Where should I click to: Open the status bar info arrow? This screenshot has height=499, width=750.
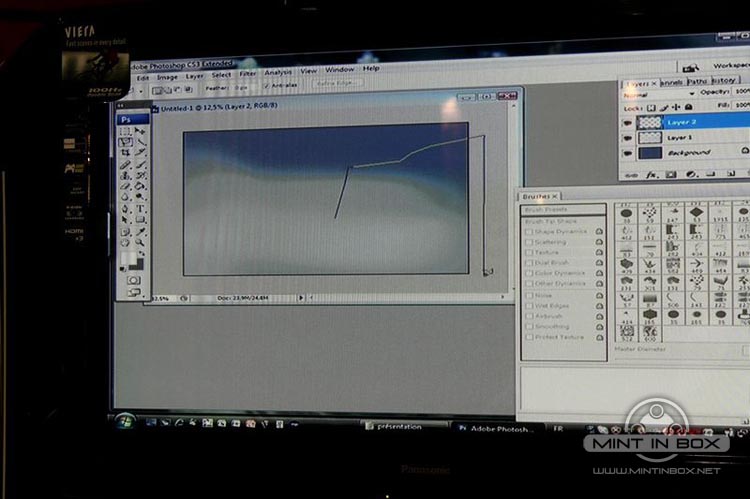301,298
